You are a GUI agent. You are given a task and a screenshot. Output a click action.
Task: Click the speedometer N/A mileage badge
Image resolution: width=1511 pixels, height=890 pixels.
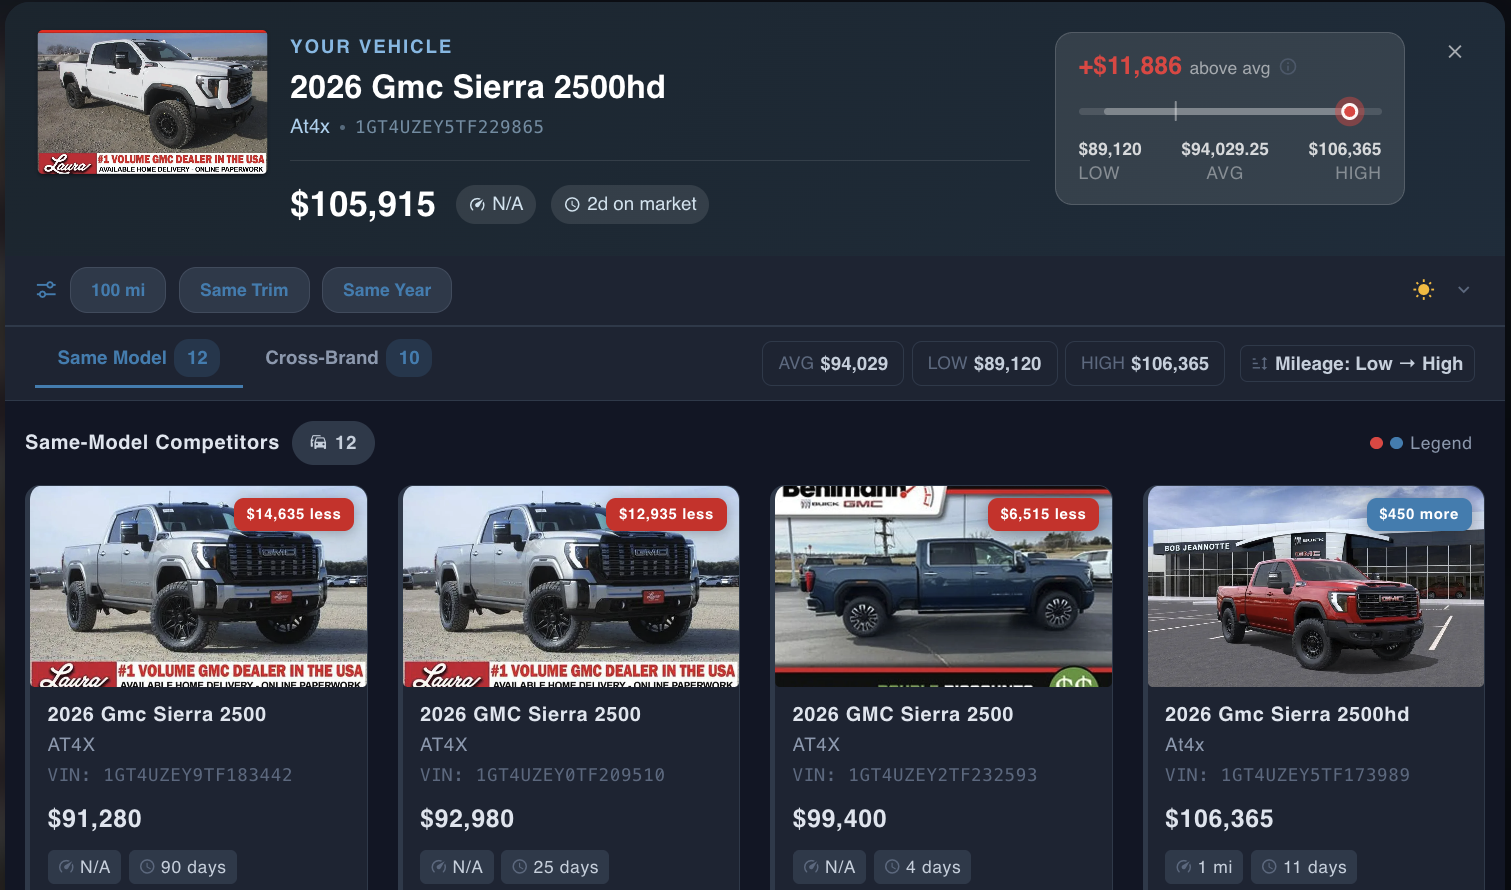tap(496, 204)
